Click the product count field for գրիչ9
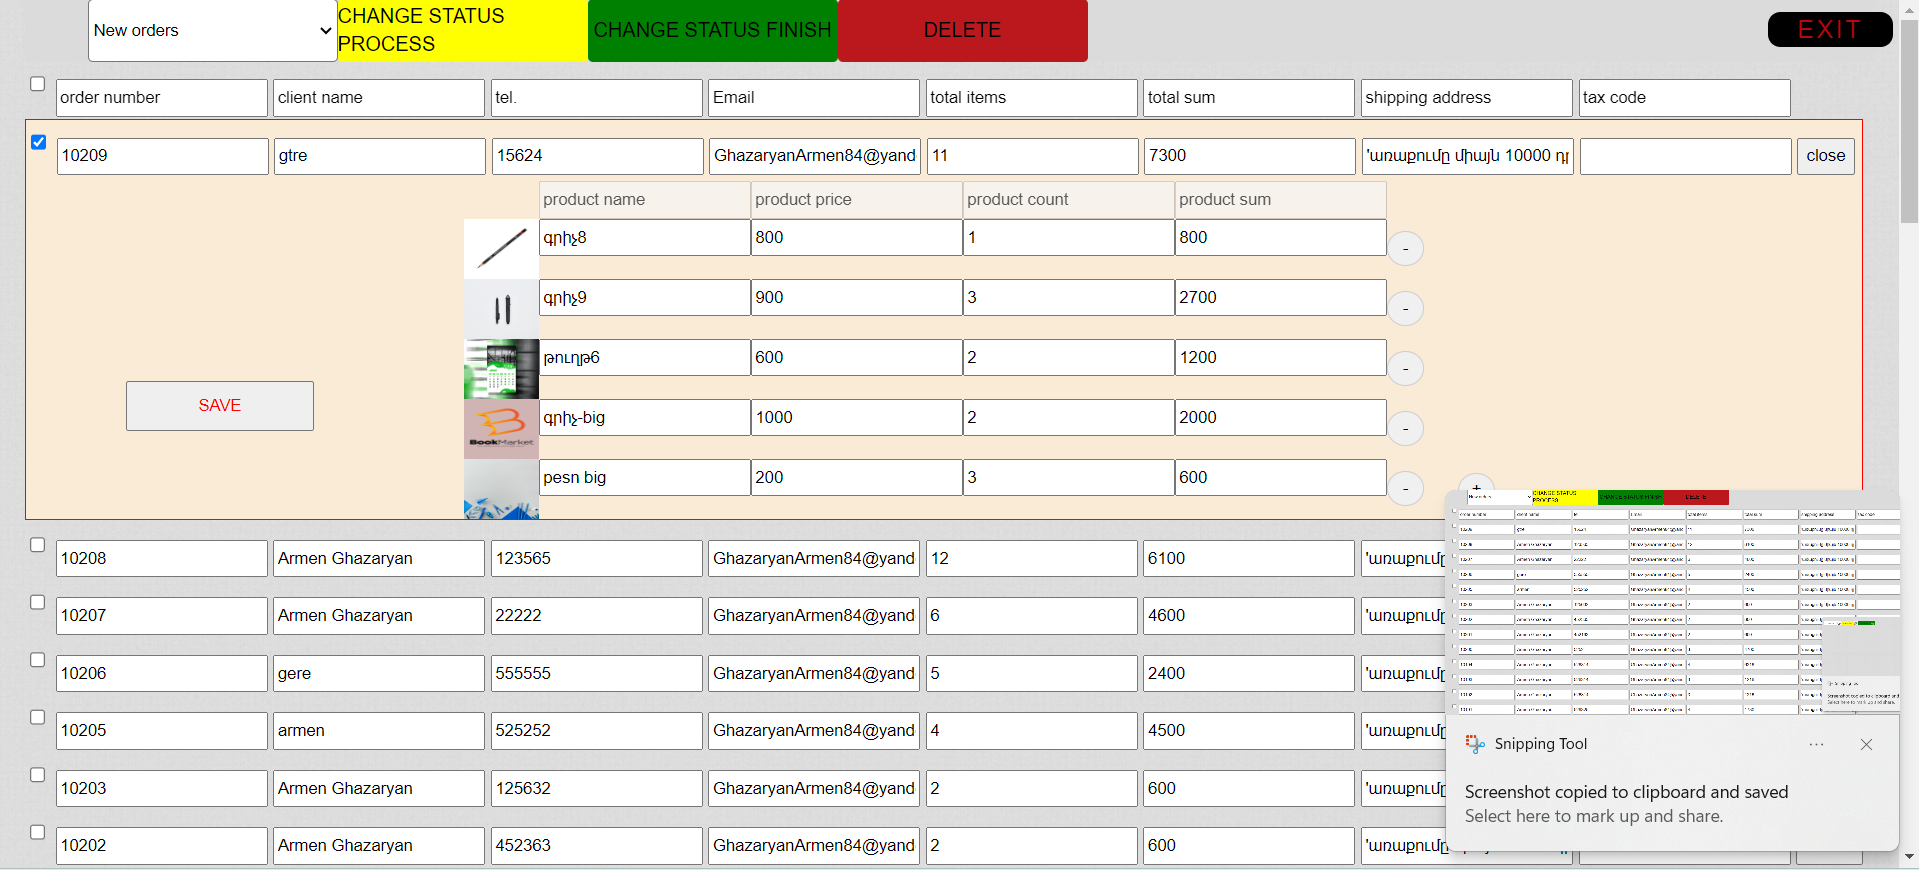 [x=1067, y=298]
